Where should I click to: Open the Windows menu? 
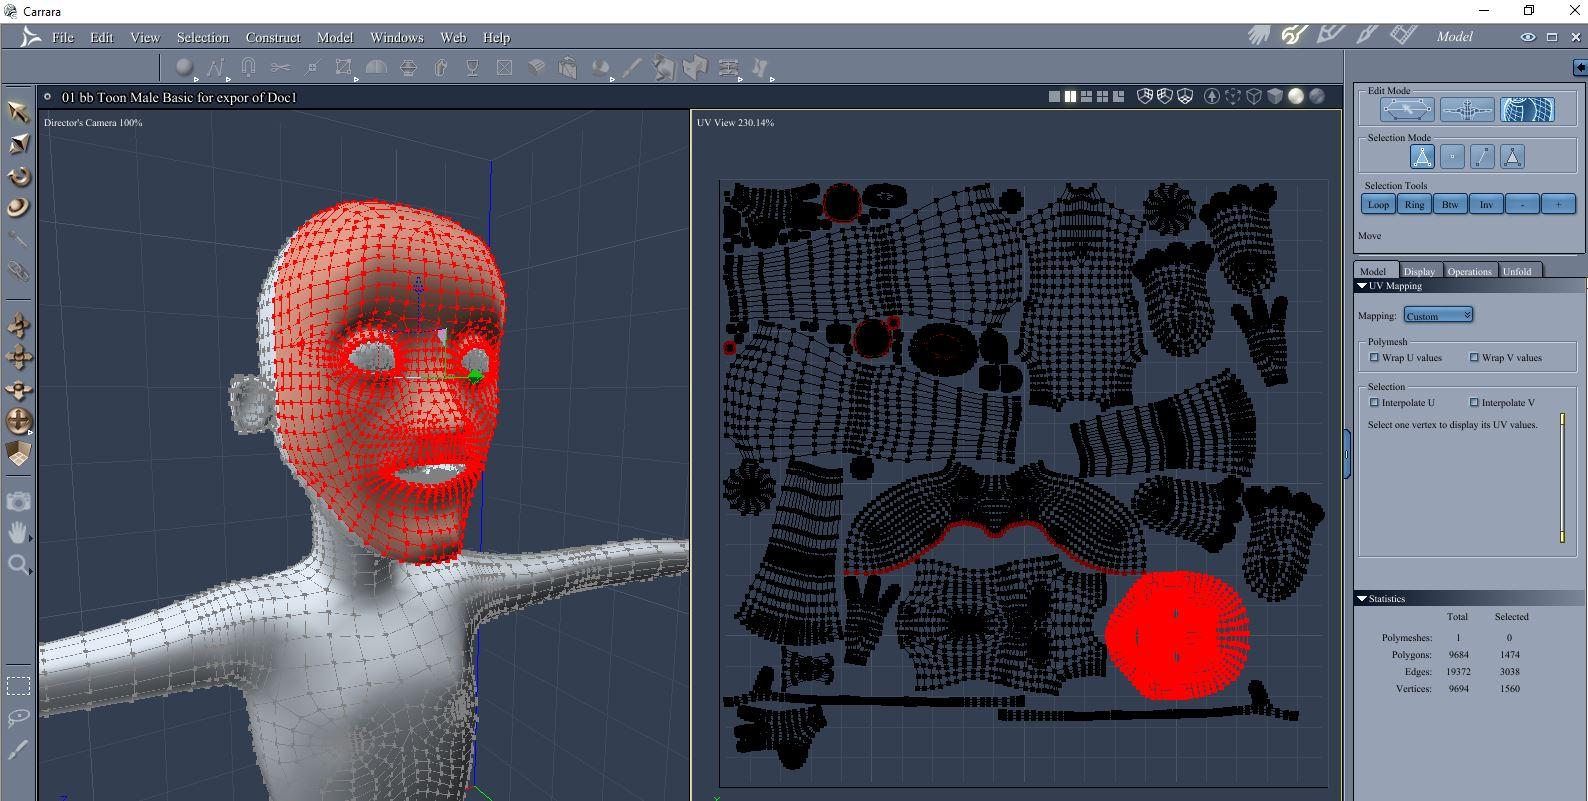pos(397,37)
